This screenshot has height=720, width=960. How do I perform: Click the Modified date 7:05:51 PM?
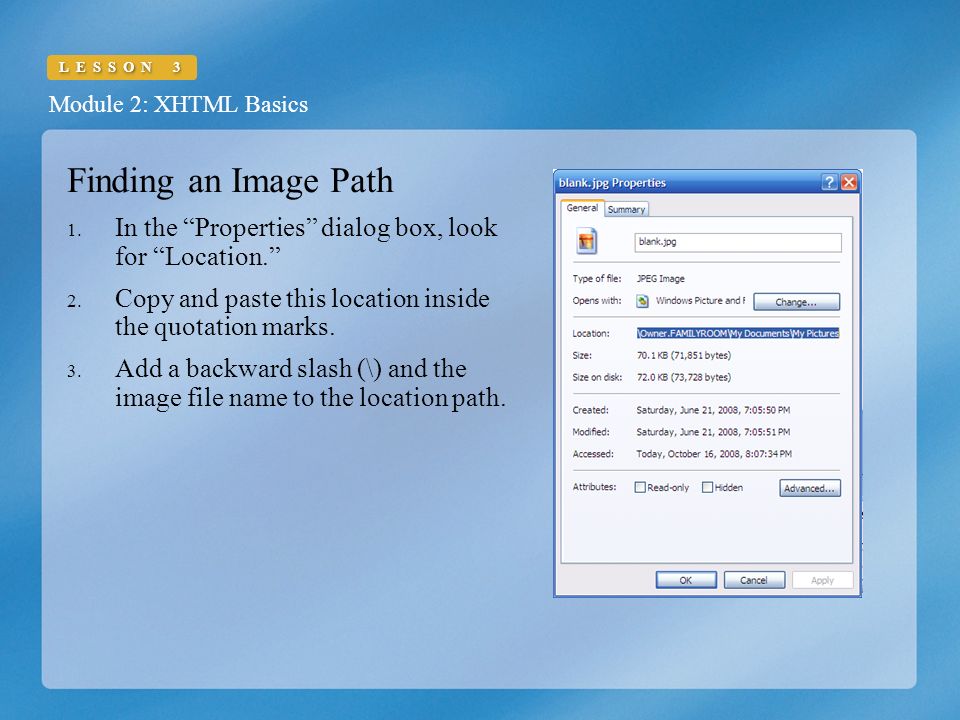713,432
